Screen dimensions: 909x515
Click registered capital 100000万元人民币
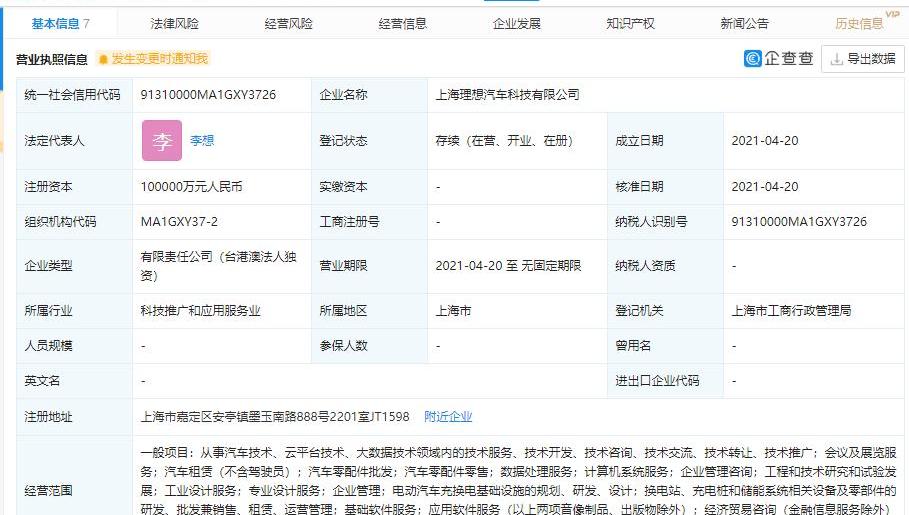191,187
